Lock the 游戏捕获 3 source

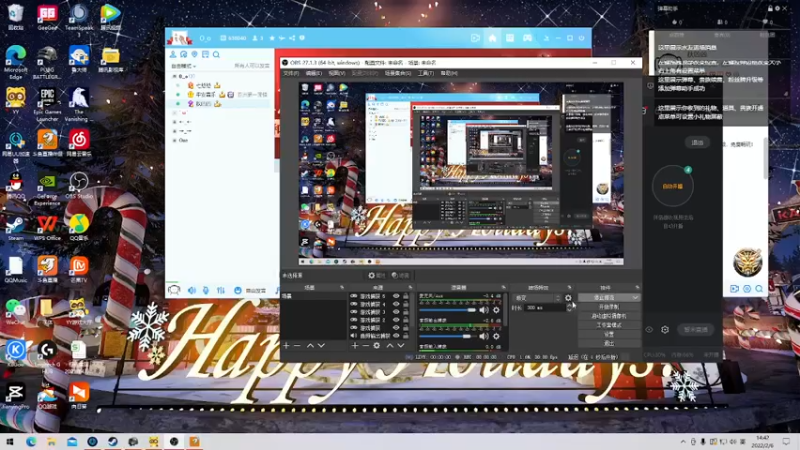pos(406,312)
